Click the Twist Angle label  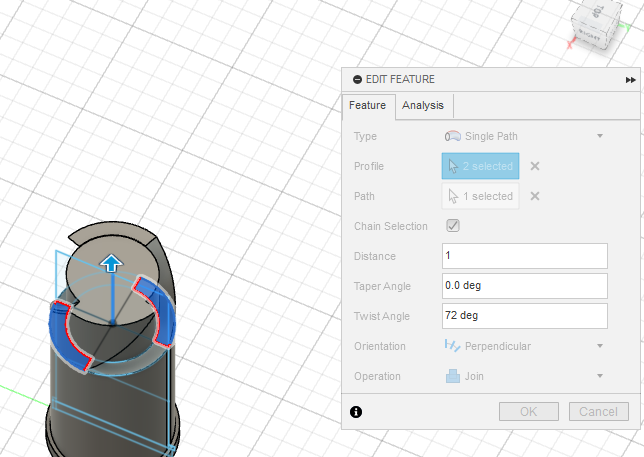(382, 316)
